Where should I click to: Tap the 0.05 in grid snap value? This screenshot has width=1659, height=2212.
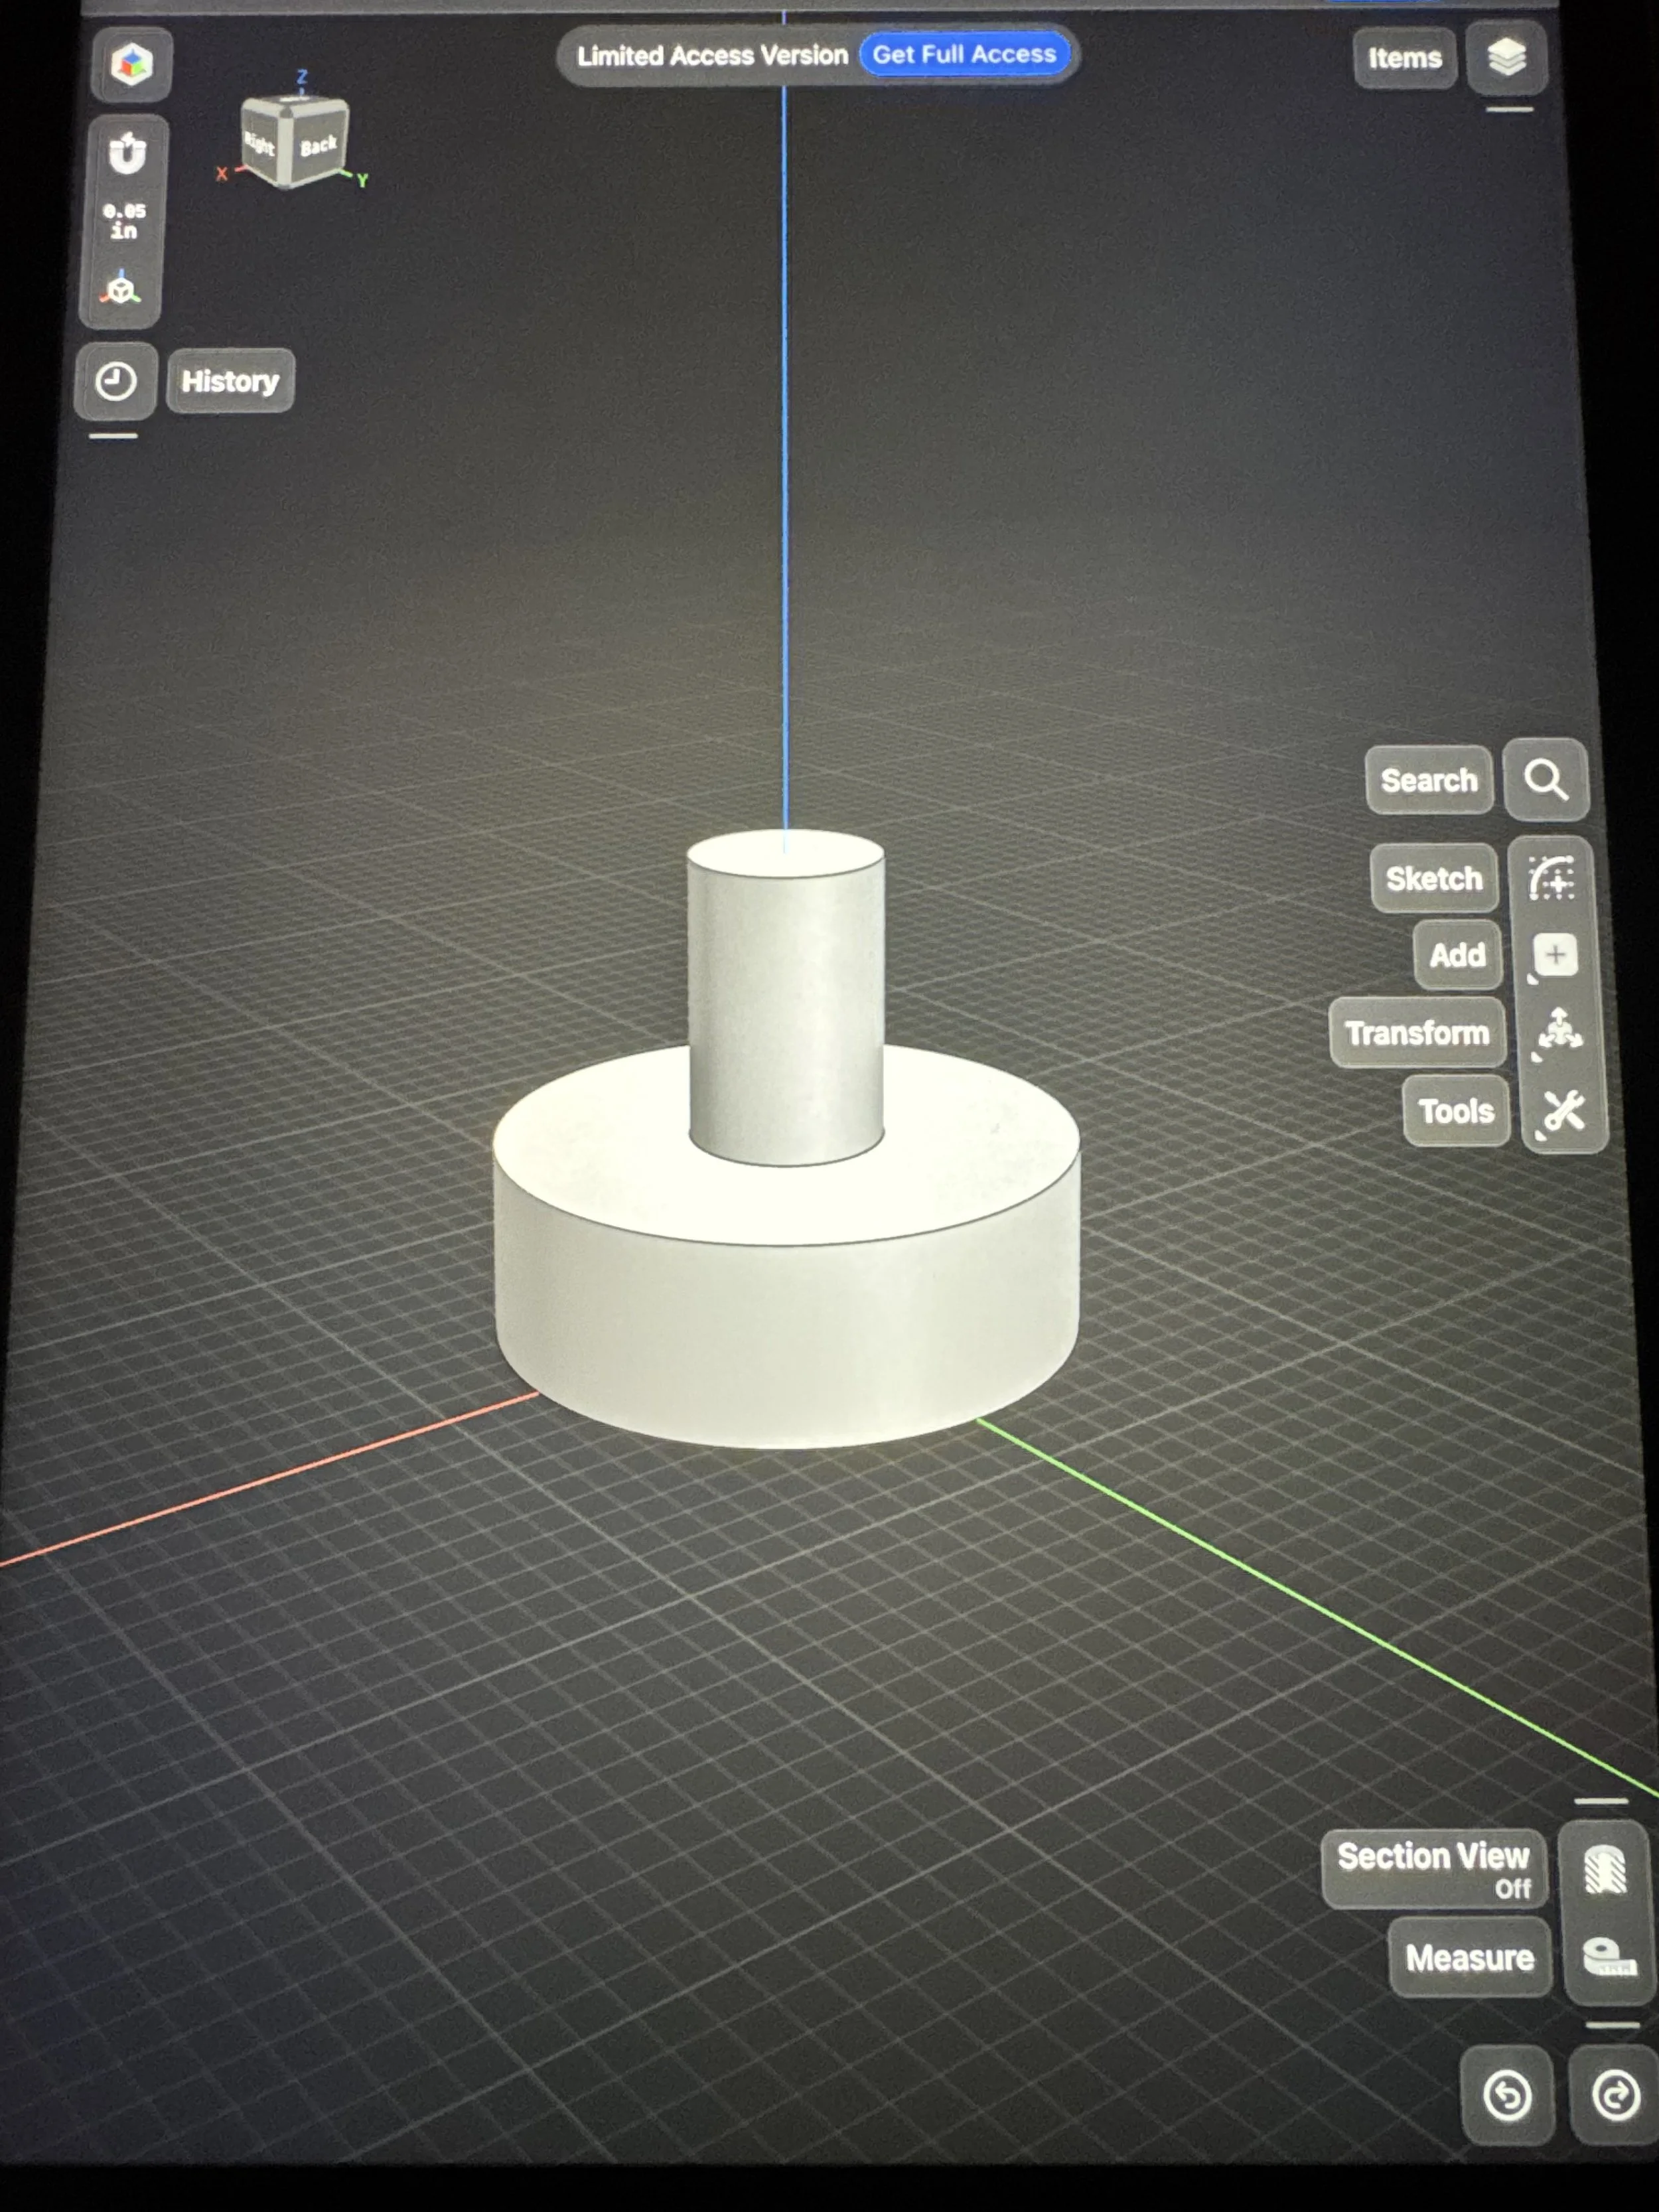tap(124, 220)
